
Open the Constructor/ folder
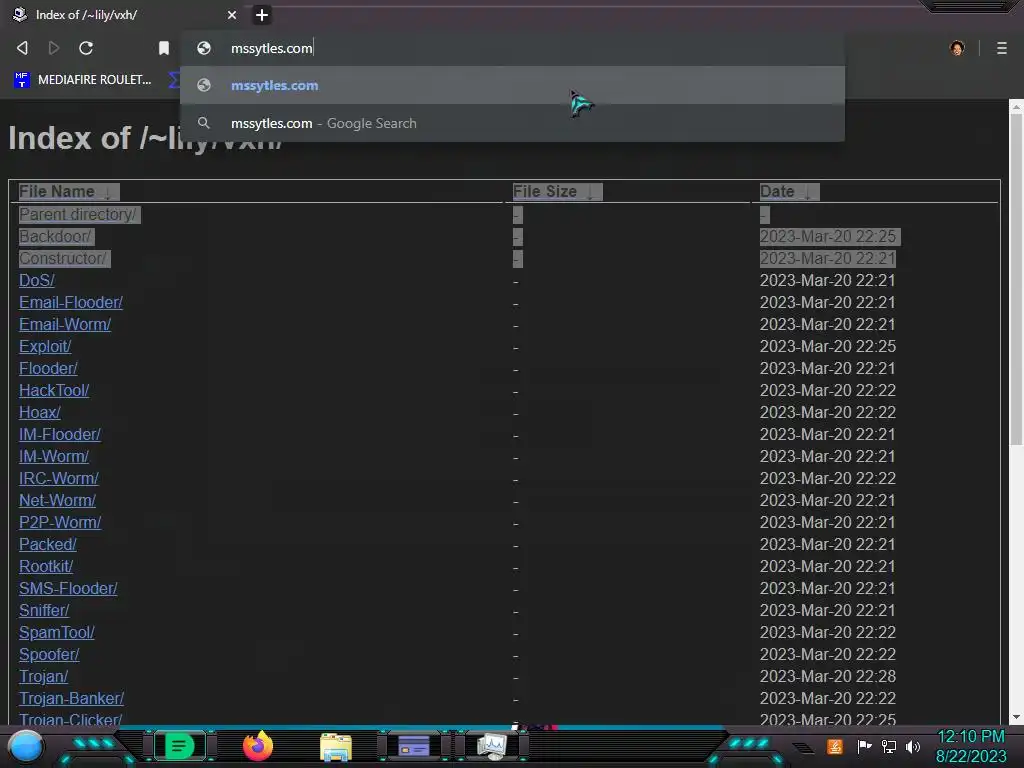63,259
